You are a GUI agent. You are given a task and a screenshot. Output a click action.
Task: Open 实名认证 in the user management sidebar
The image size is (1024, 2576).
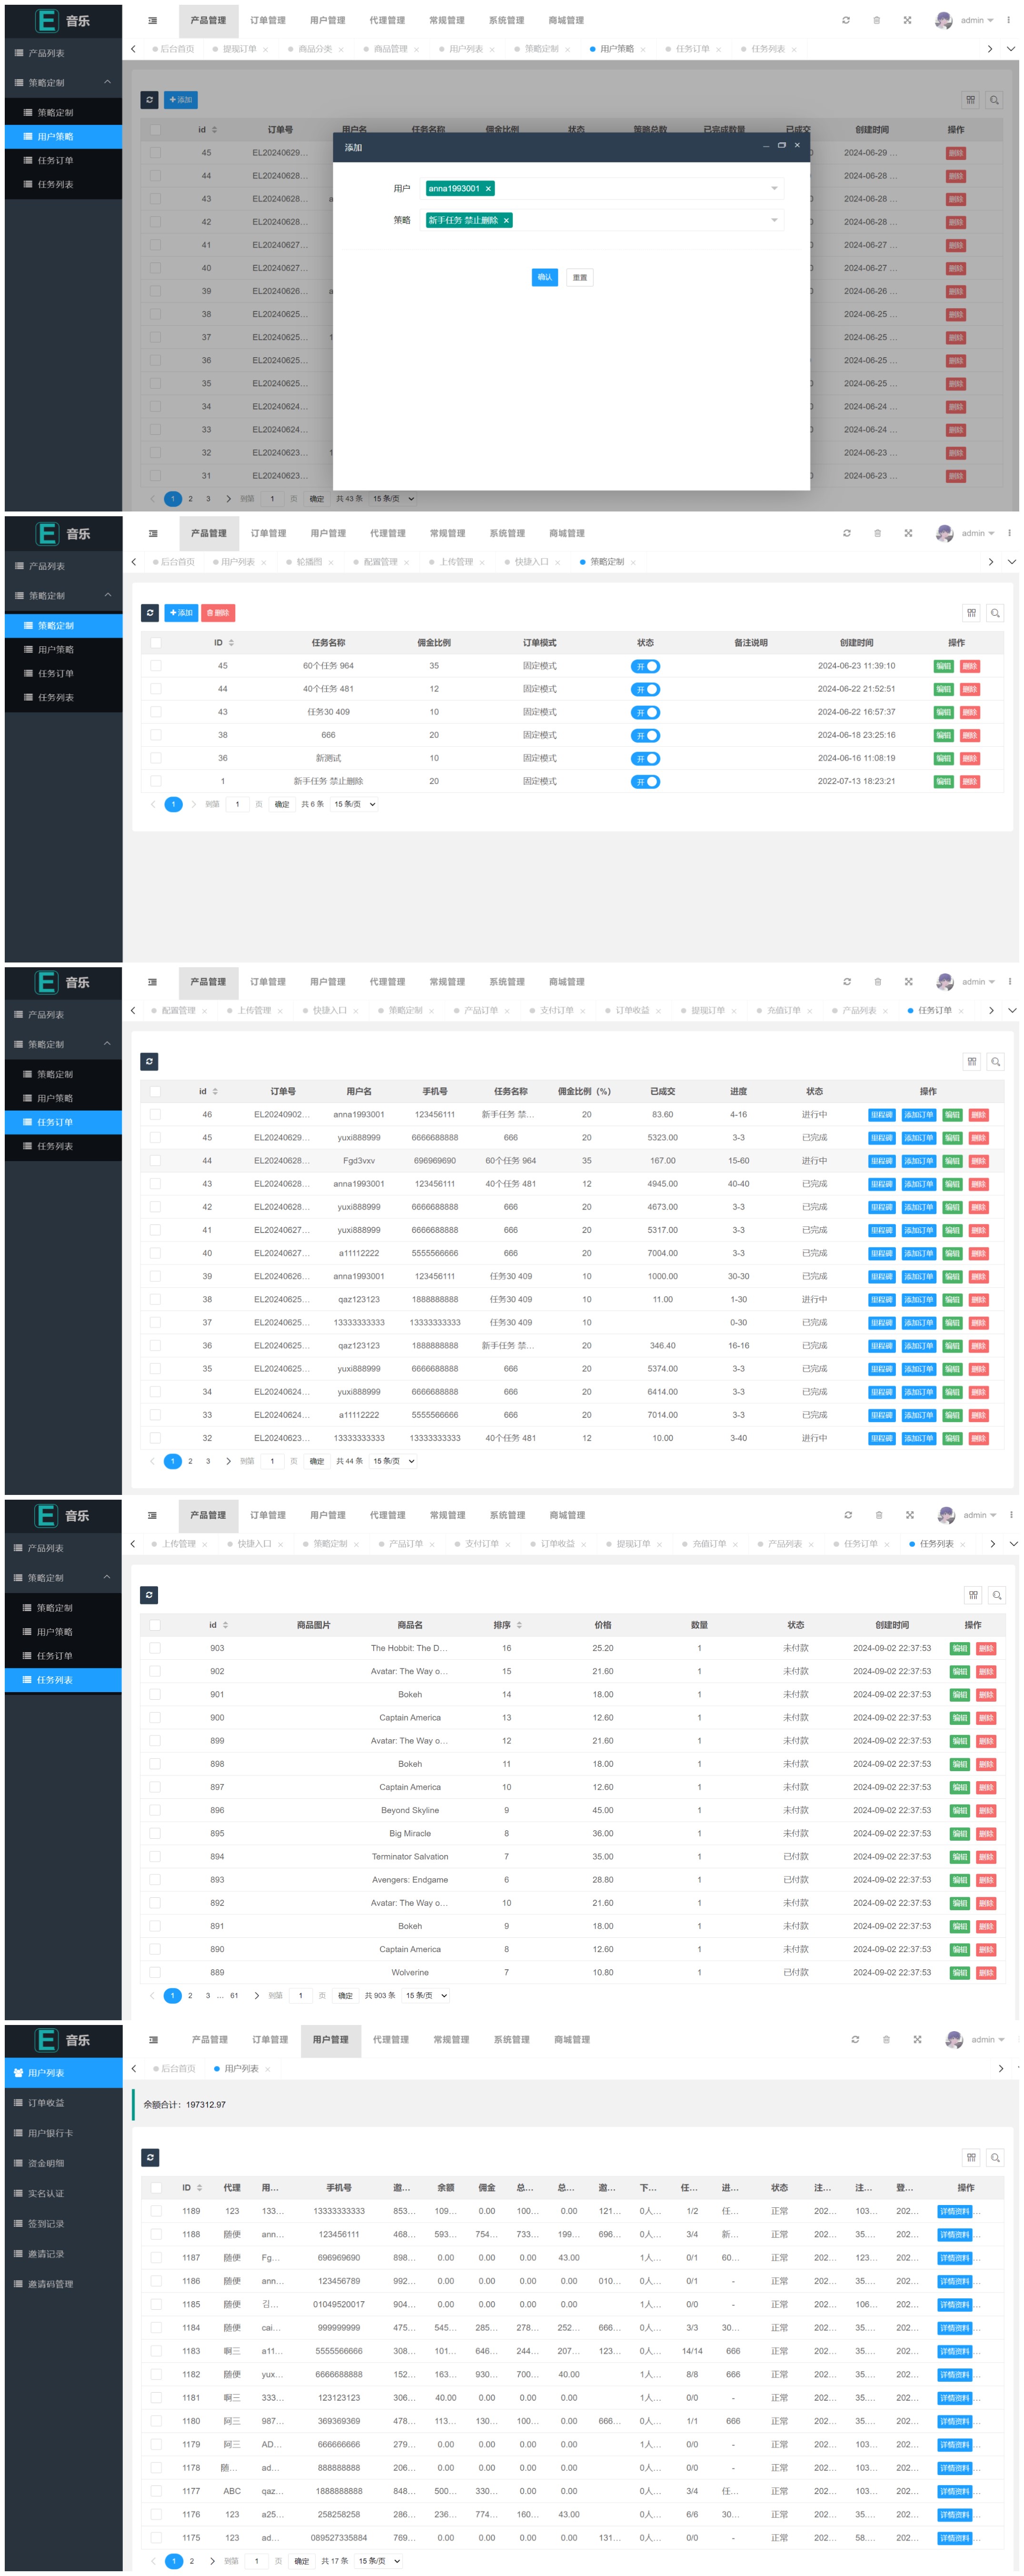(45, 2193)
